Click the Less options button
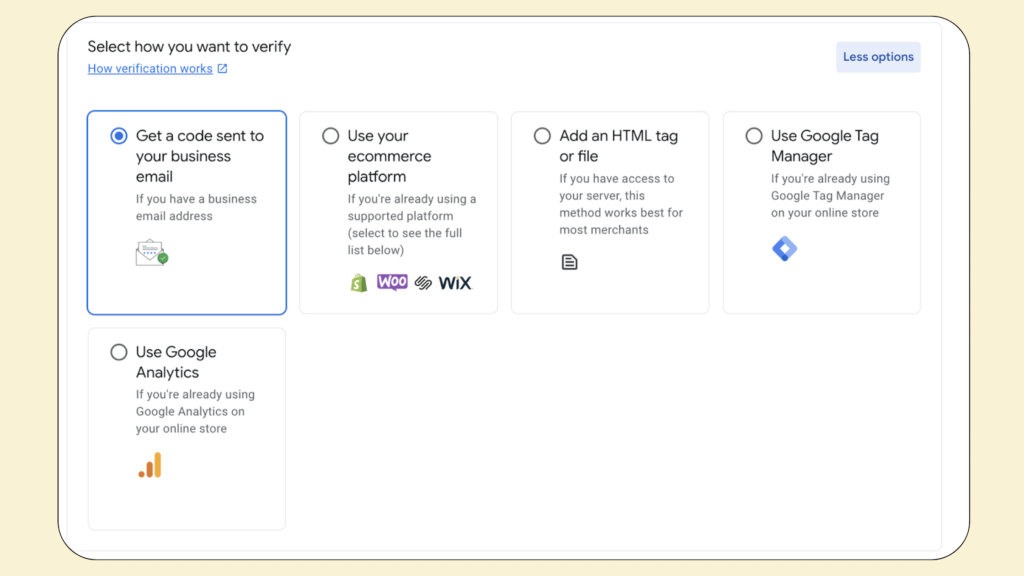 tap(878, 57)
